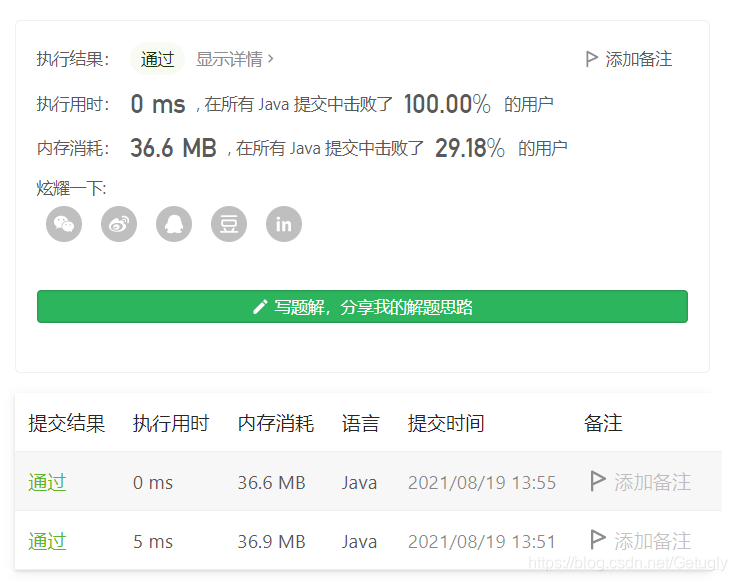Screen dimensions: 737x581
Task: Click the 2021/08/19 13:55 timestamp
Action: click(482, 483)
